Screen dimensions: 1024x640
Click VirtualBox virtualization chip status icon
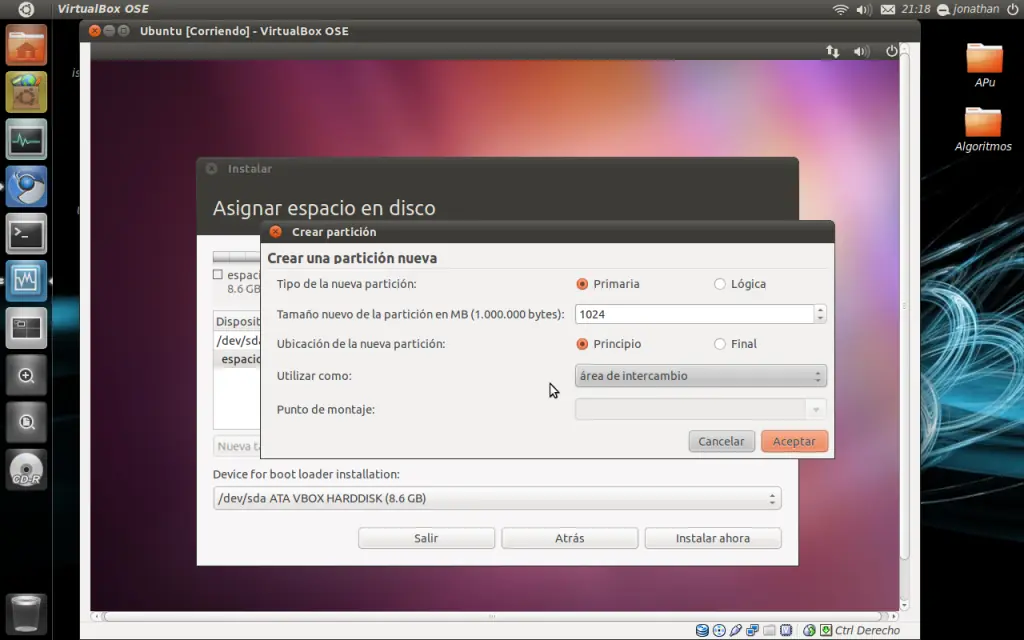tap(786, 630)
